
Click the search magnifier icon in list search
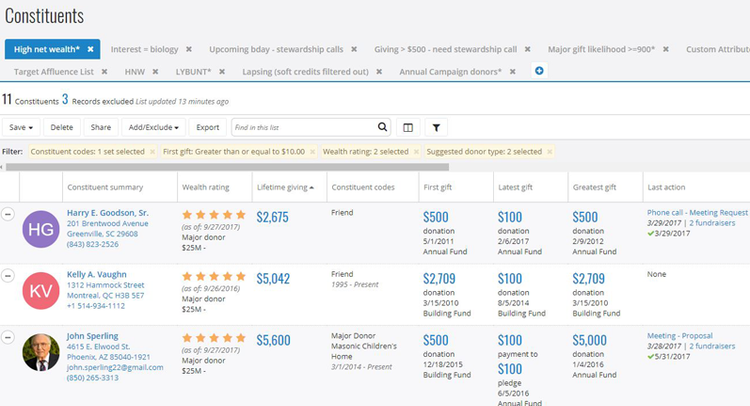[382, 128]
